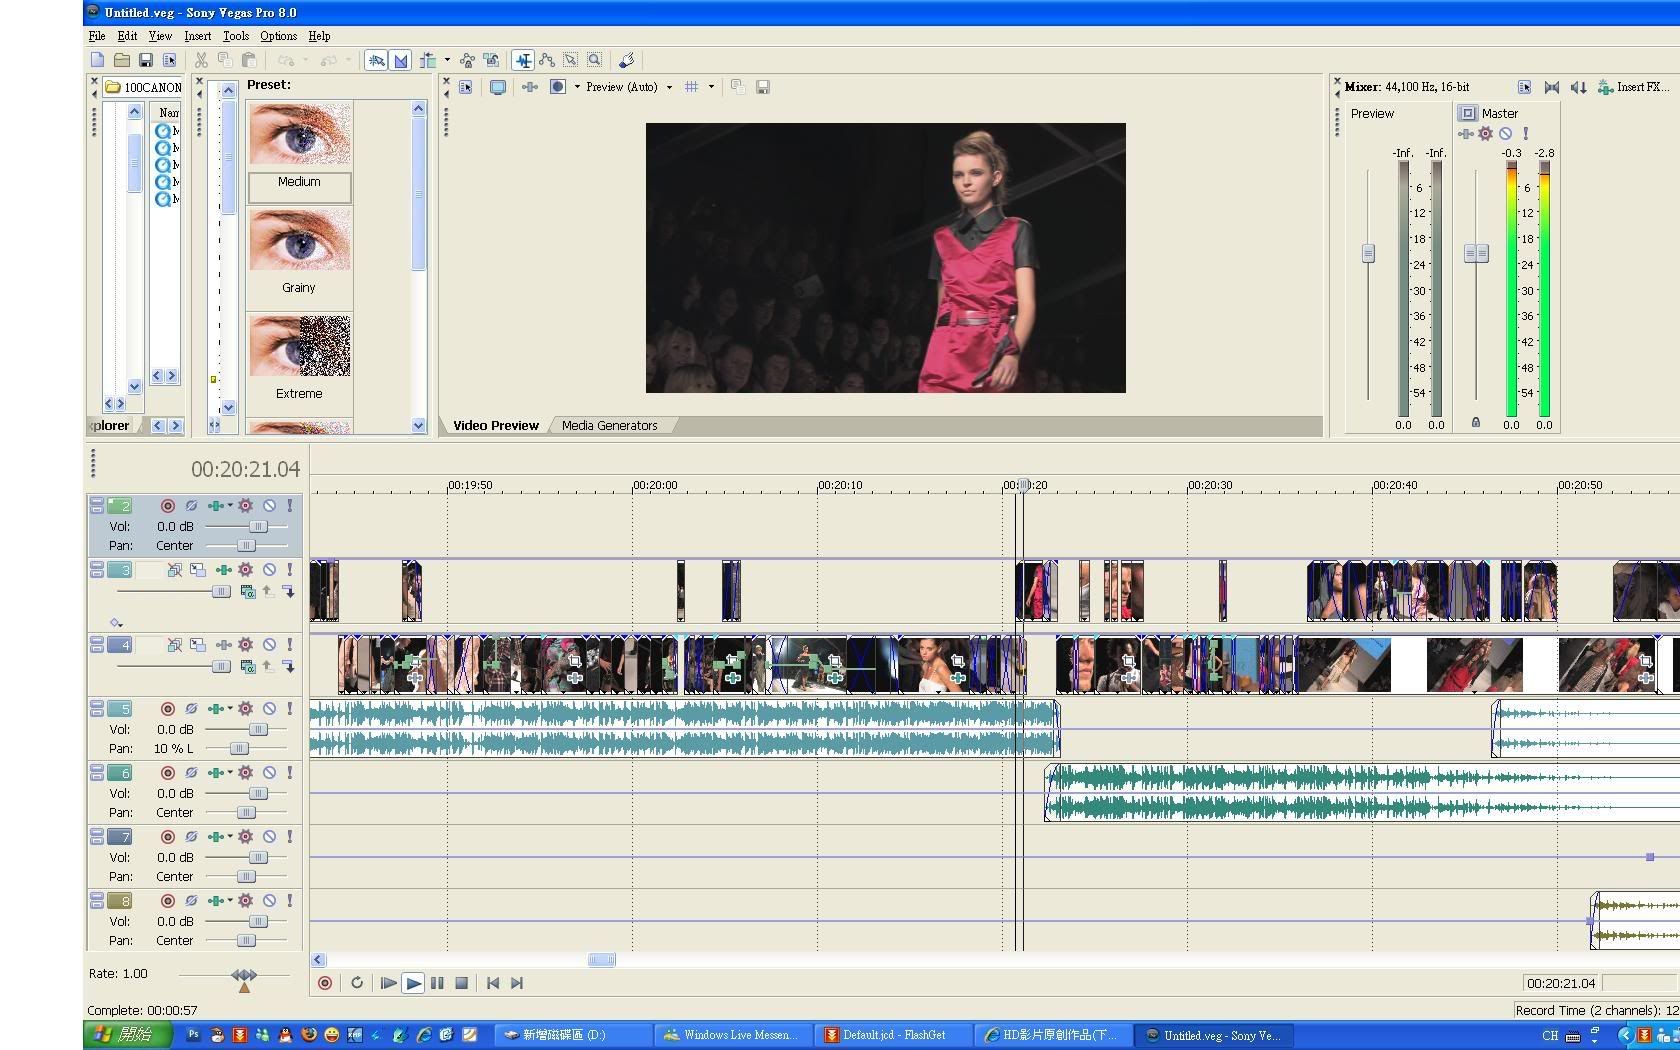Select the Envelope edit tool
The height and width of the screenshot is (1050, 1680).
(x=547, y=60)
